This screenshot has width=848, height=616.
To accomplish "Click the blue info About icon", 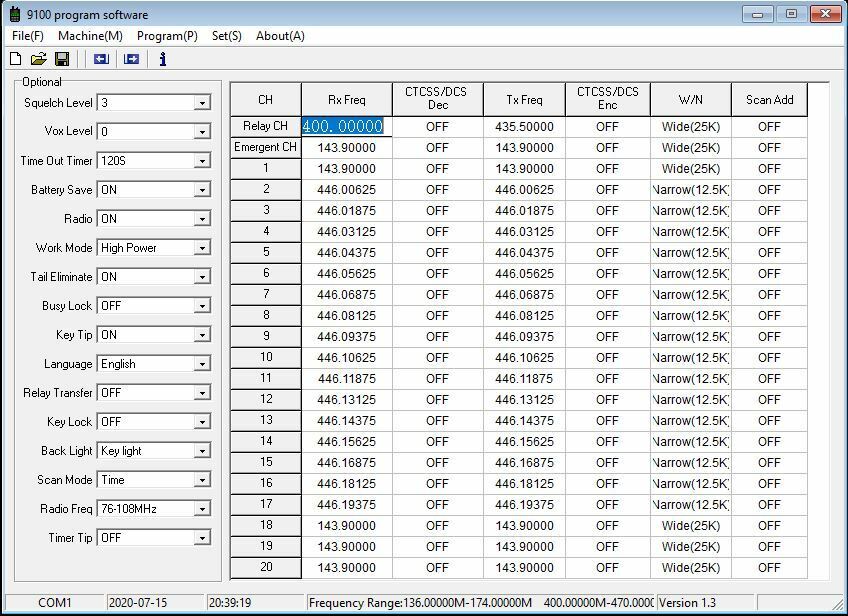I will pyautogui.click(x=163, y=59).
